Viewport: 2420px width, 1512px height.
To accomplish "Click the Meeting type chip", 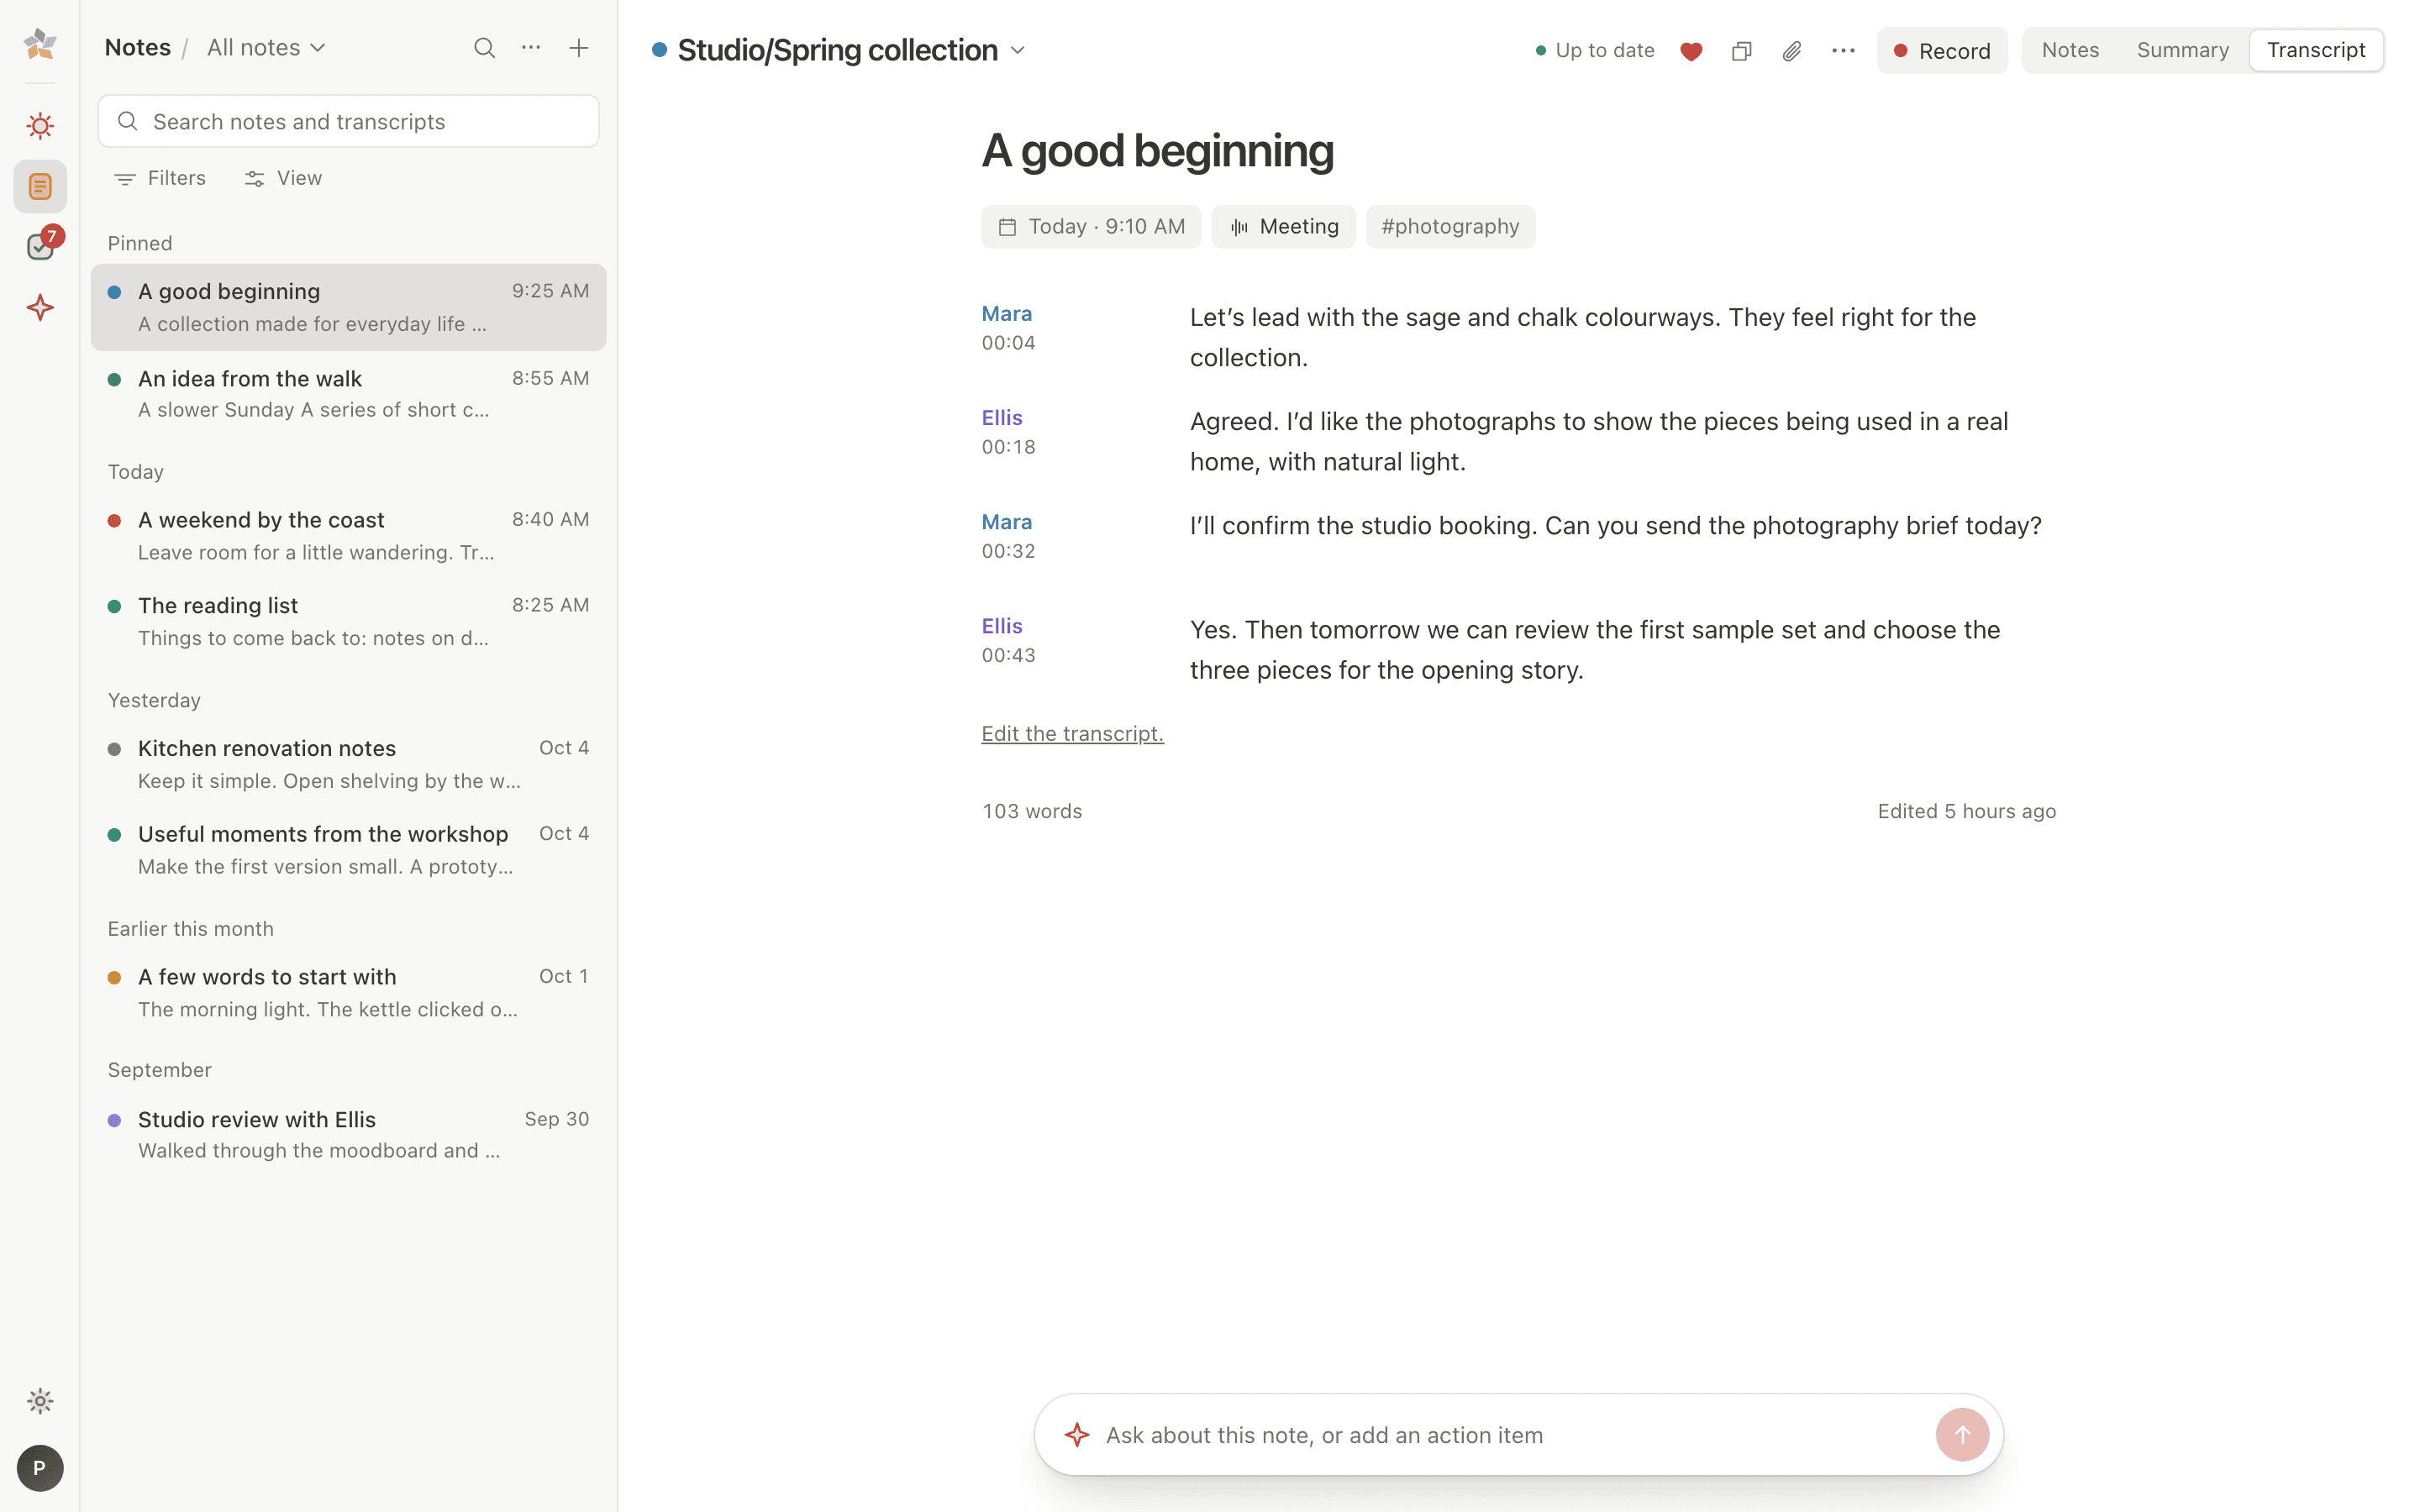I will pyautogui.click(x=1283, y=227).
